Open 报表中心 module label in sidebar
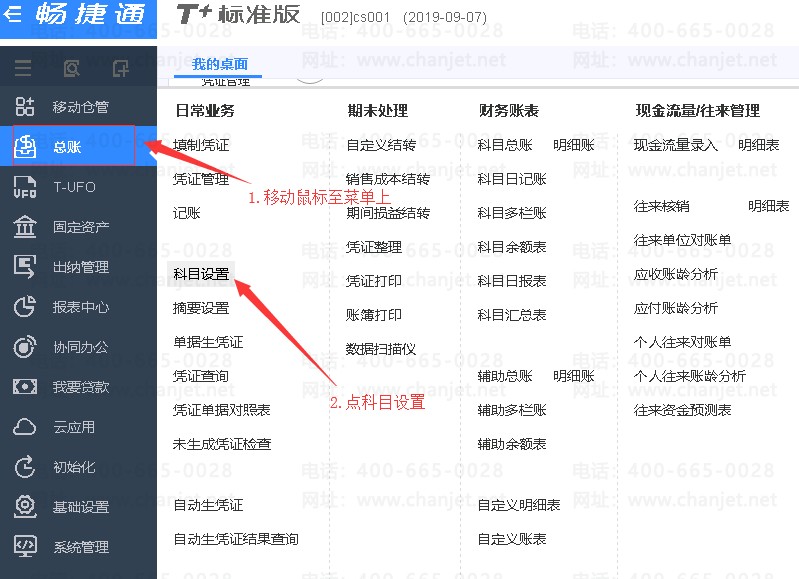The width and height of the screenshot is (799, 579). click(81, 307)
